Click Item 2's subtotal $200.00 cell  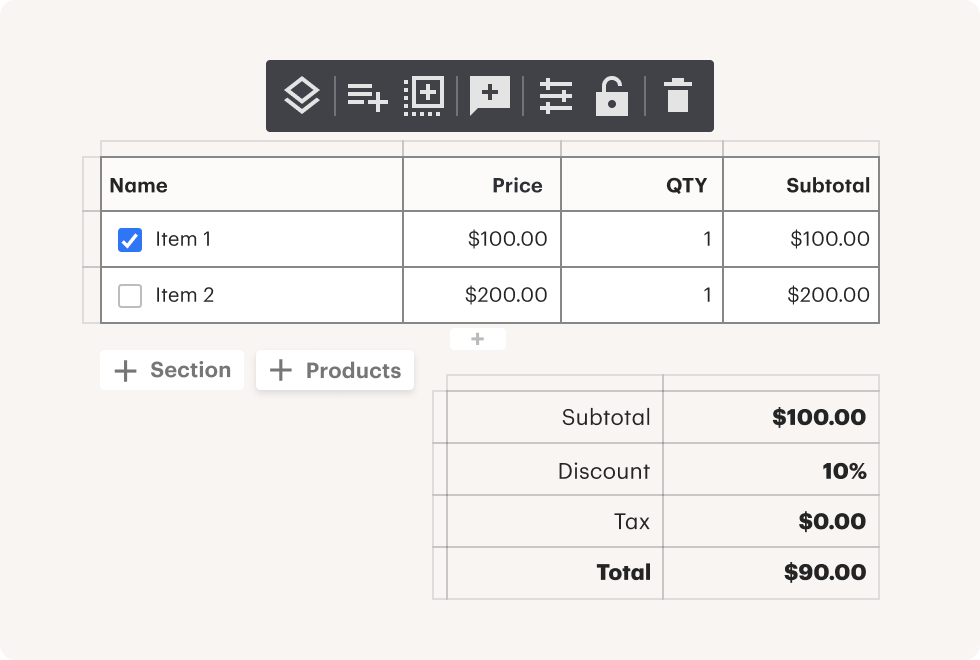[801, 295]
